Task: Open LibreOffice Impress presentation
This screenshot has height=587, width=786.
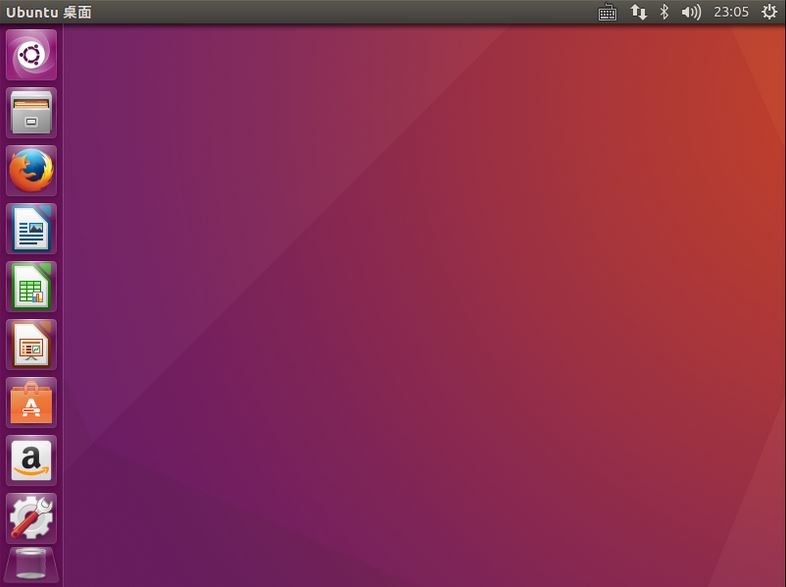Action: click(x=31, y=344)
